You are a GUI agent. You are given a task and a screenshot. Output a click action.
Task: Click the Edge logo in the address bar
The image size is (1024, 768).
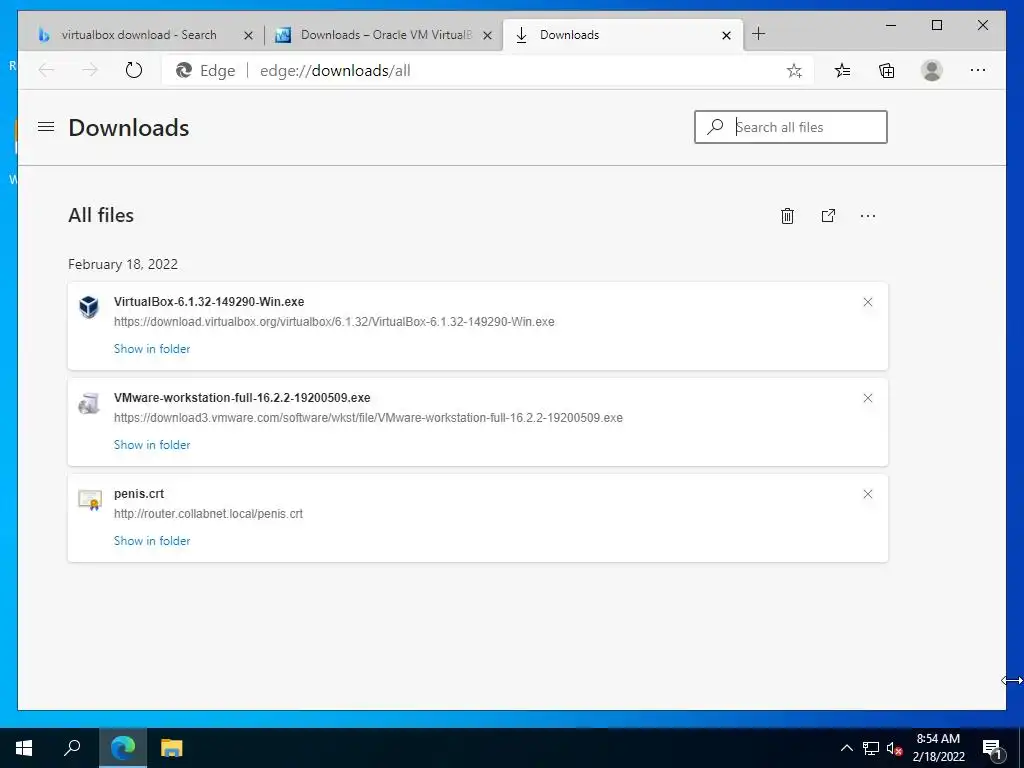pyautogui.click(x=184, y=71)
